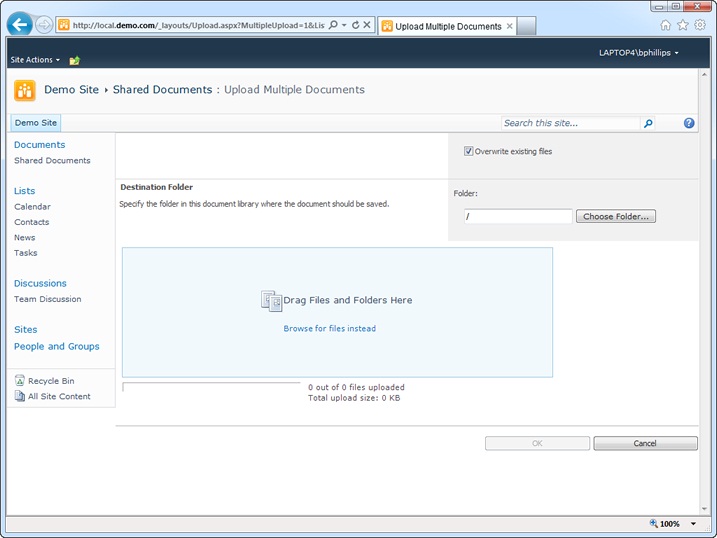
Task: Open the Contacts list
Action: click(x=32, y=222)
